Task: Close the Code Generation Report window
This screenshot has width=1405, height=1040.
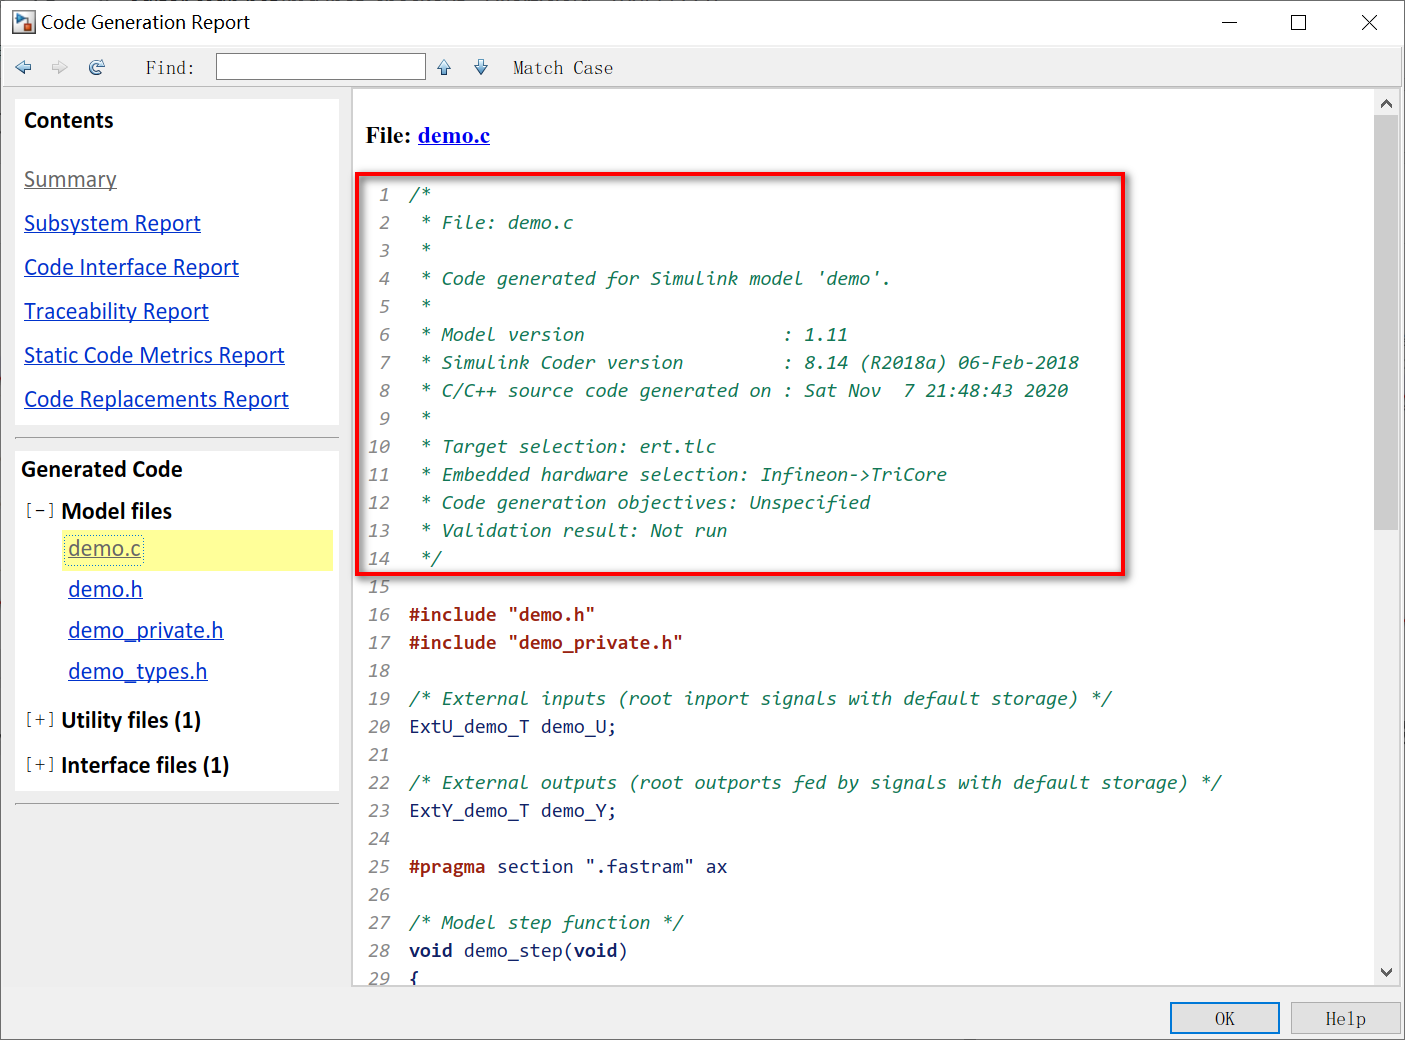Action: coord(1369,22)
